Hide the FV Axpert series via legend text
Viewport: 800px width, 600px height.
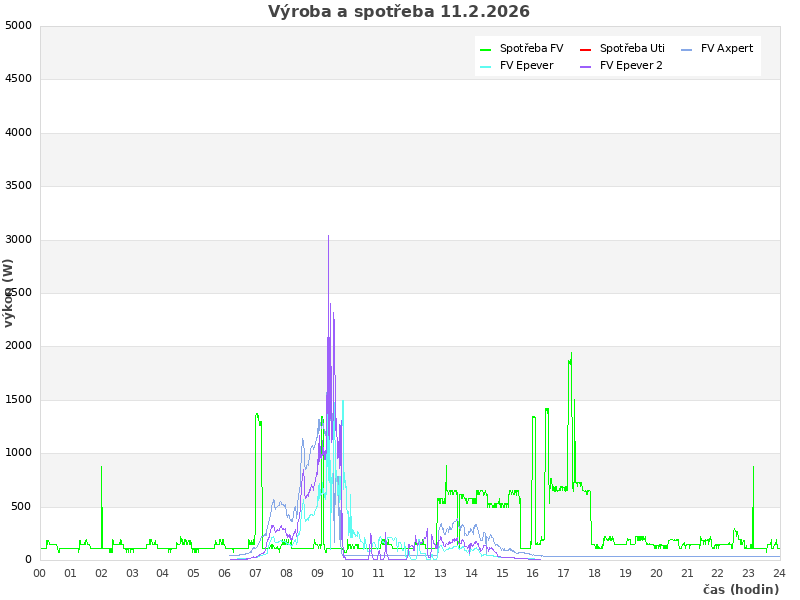[727, 49]
